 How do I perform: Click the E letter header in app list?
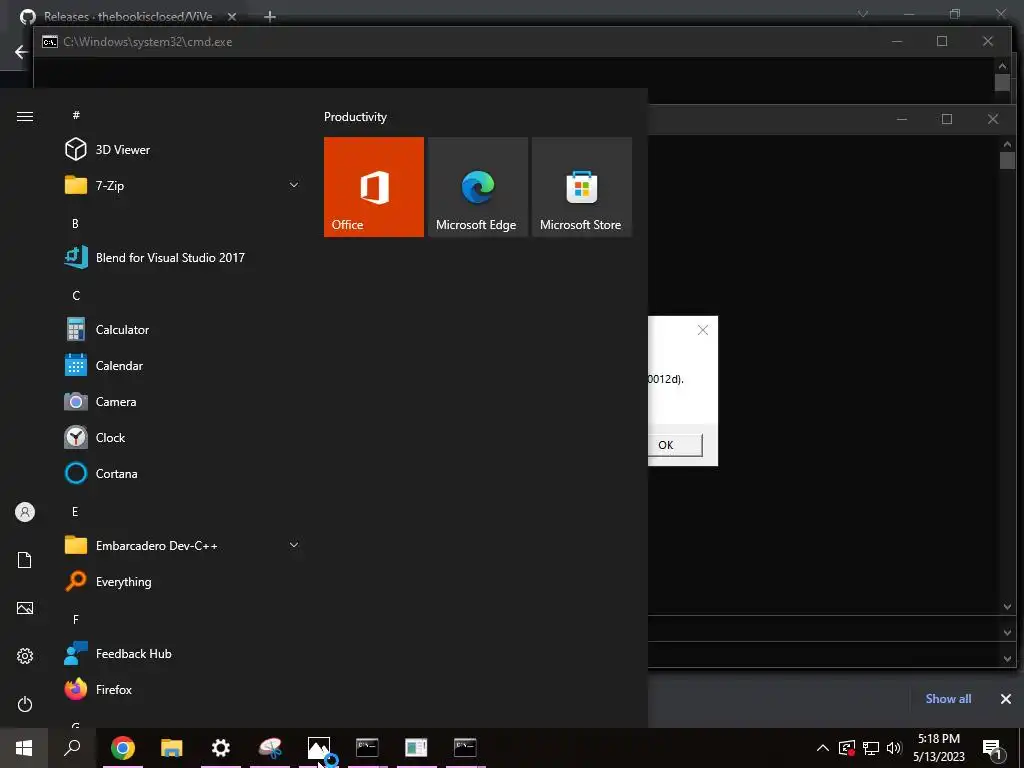[75, 511]
